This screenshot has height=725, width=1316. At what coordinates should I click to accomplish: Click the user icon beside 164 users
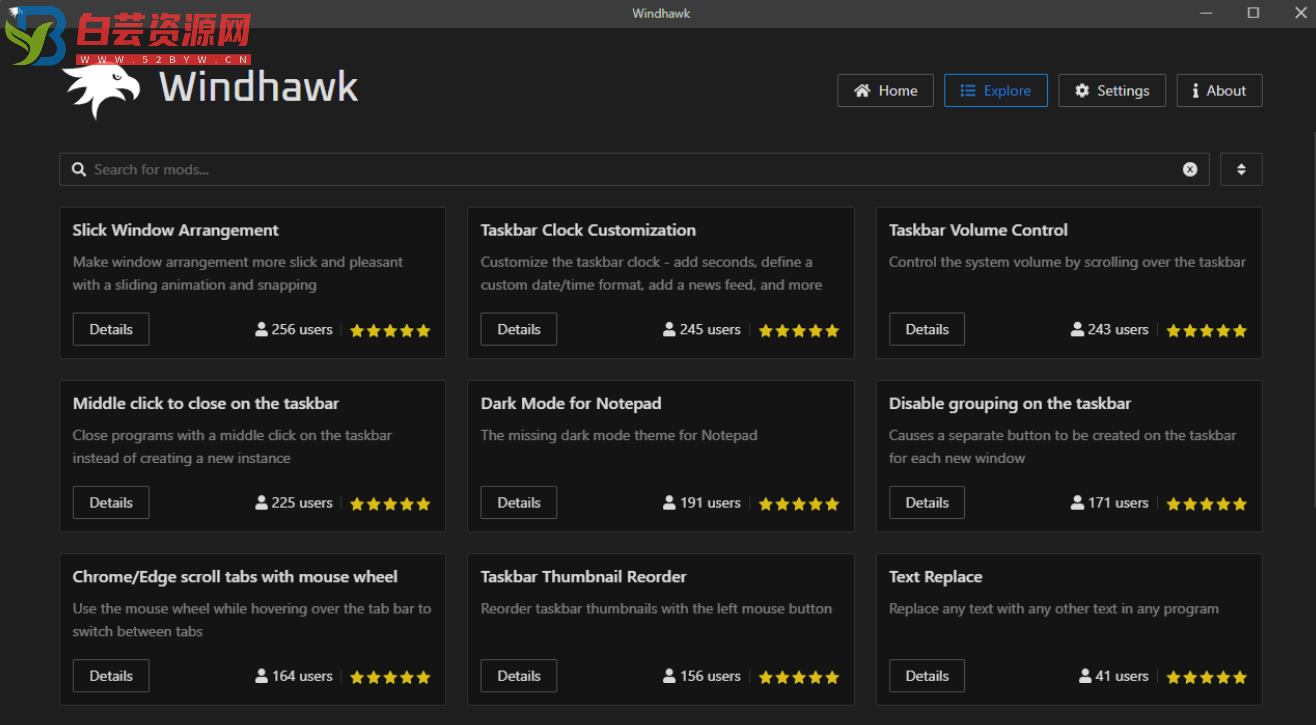261,675
